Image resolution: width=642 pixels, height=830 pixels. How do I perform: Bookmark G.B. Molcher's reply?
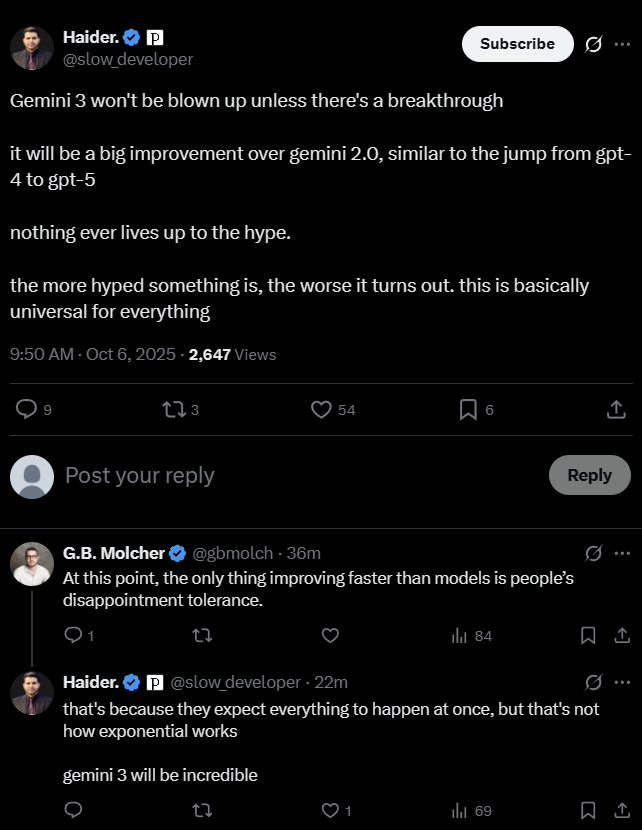tap(589, 635)
